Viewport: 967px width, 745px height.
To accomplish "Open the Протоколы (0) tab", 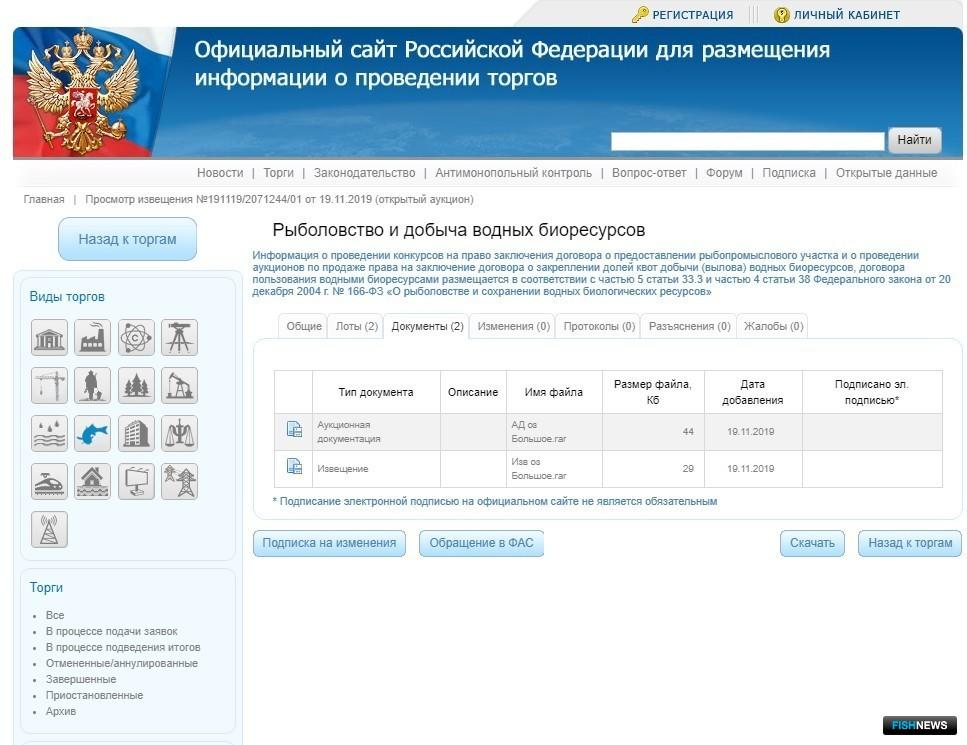I will click(599, 326).
